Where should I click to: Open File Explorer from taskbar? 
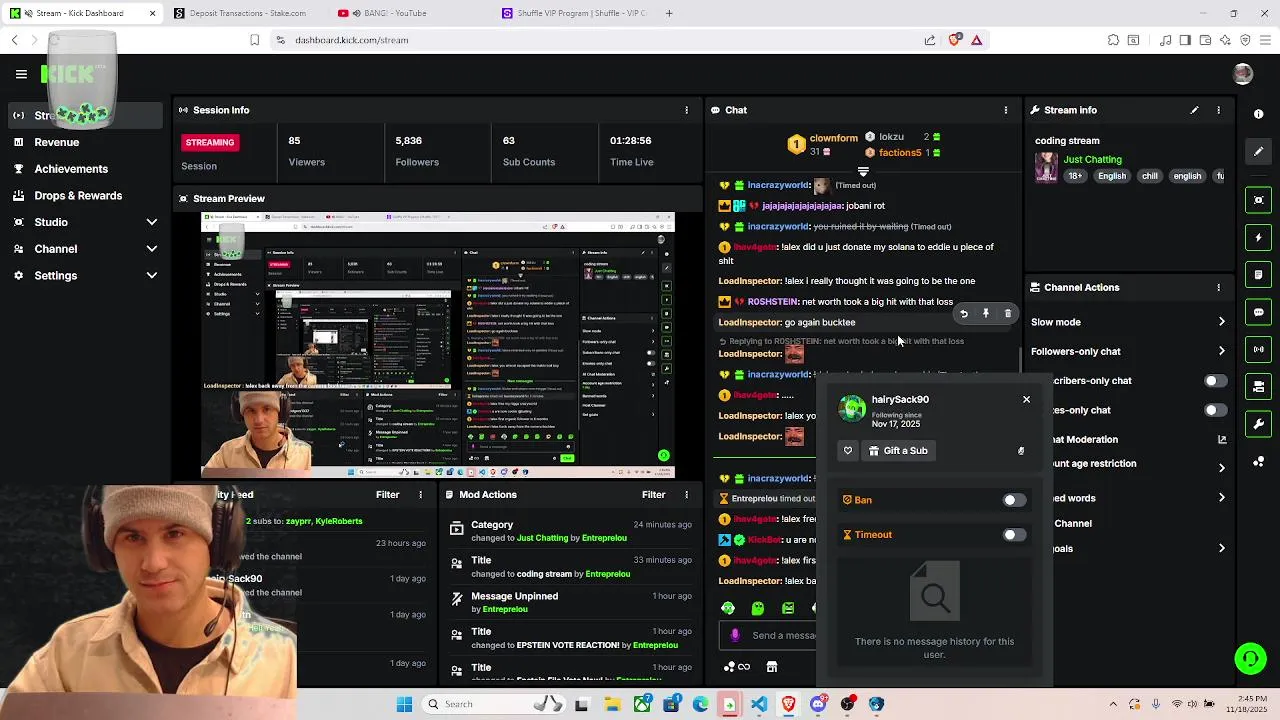pos(612,704)
